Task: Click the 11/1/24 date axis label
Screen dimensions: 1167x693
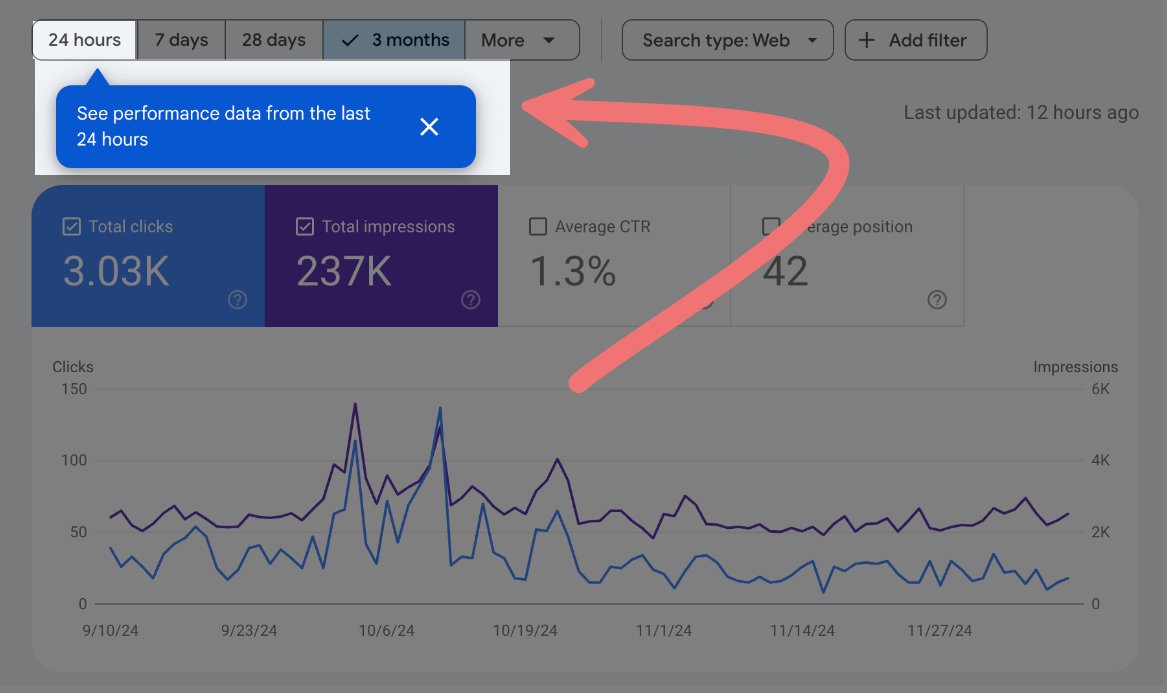Action: pos(663,630)
